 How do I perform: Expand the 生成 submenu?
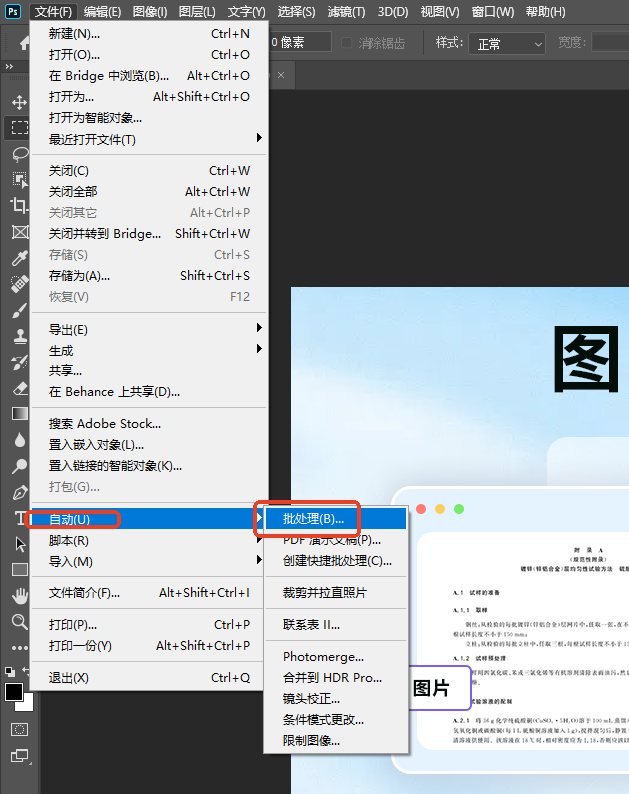click(x=149, y=350)
